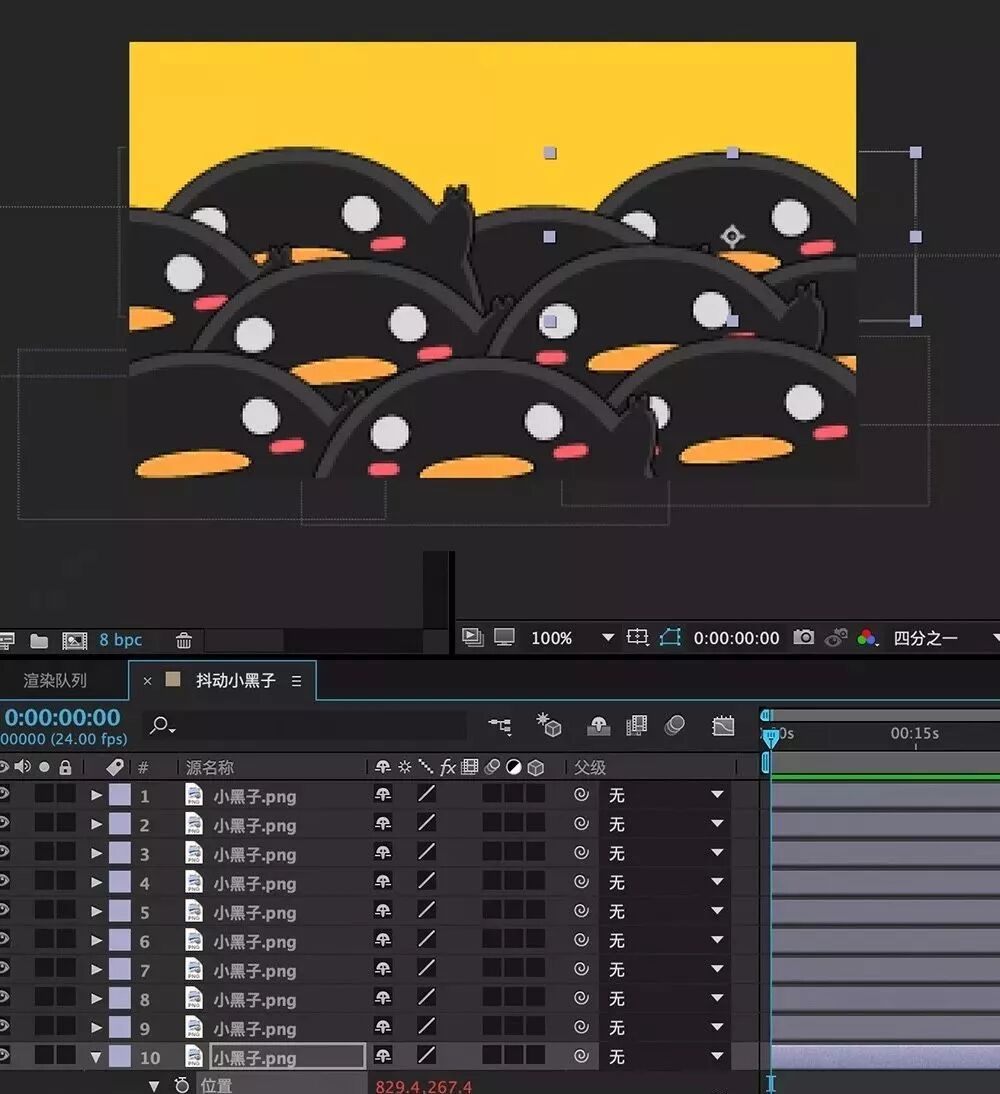The image size is (1000, 1094).
Task: Click the layer 2 duration bar in timeline
Action: [x=885, y=824]
